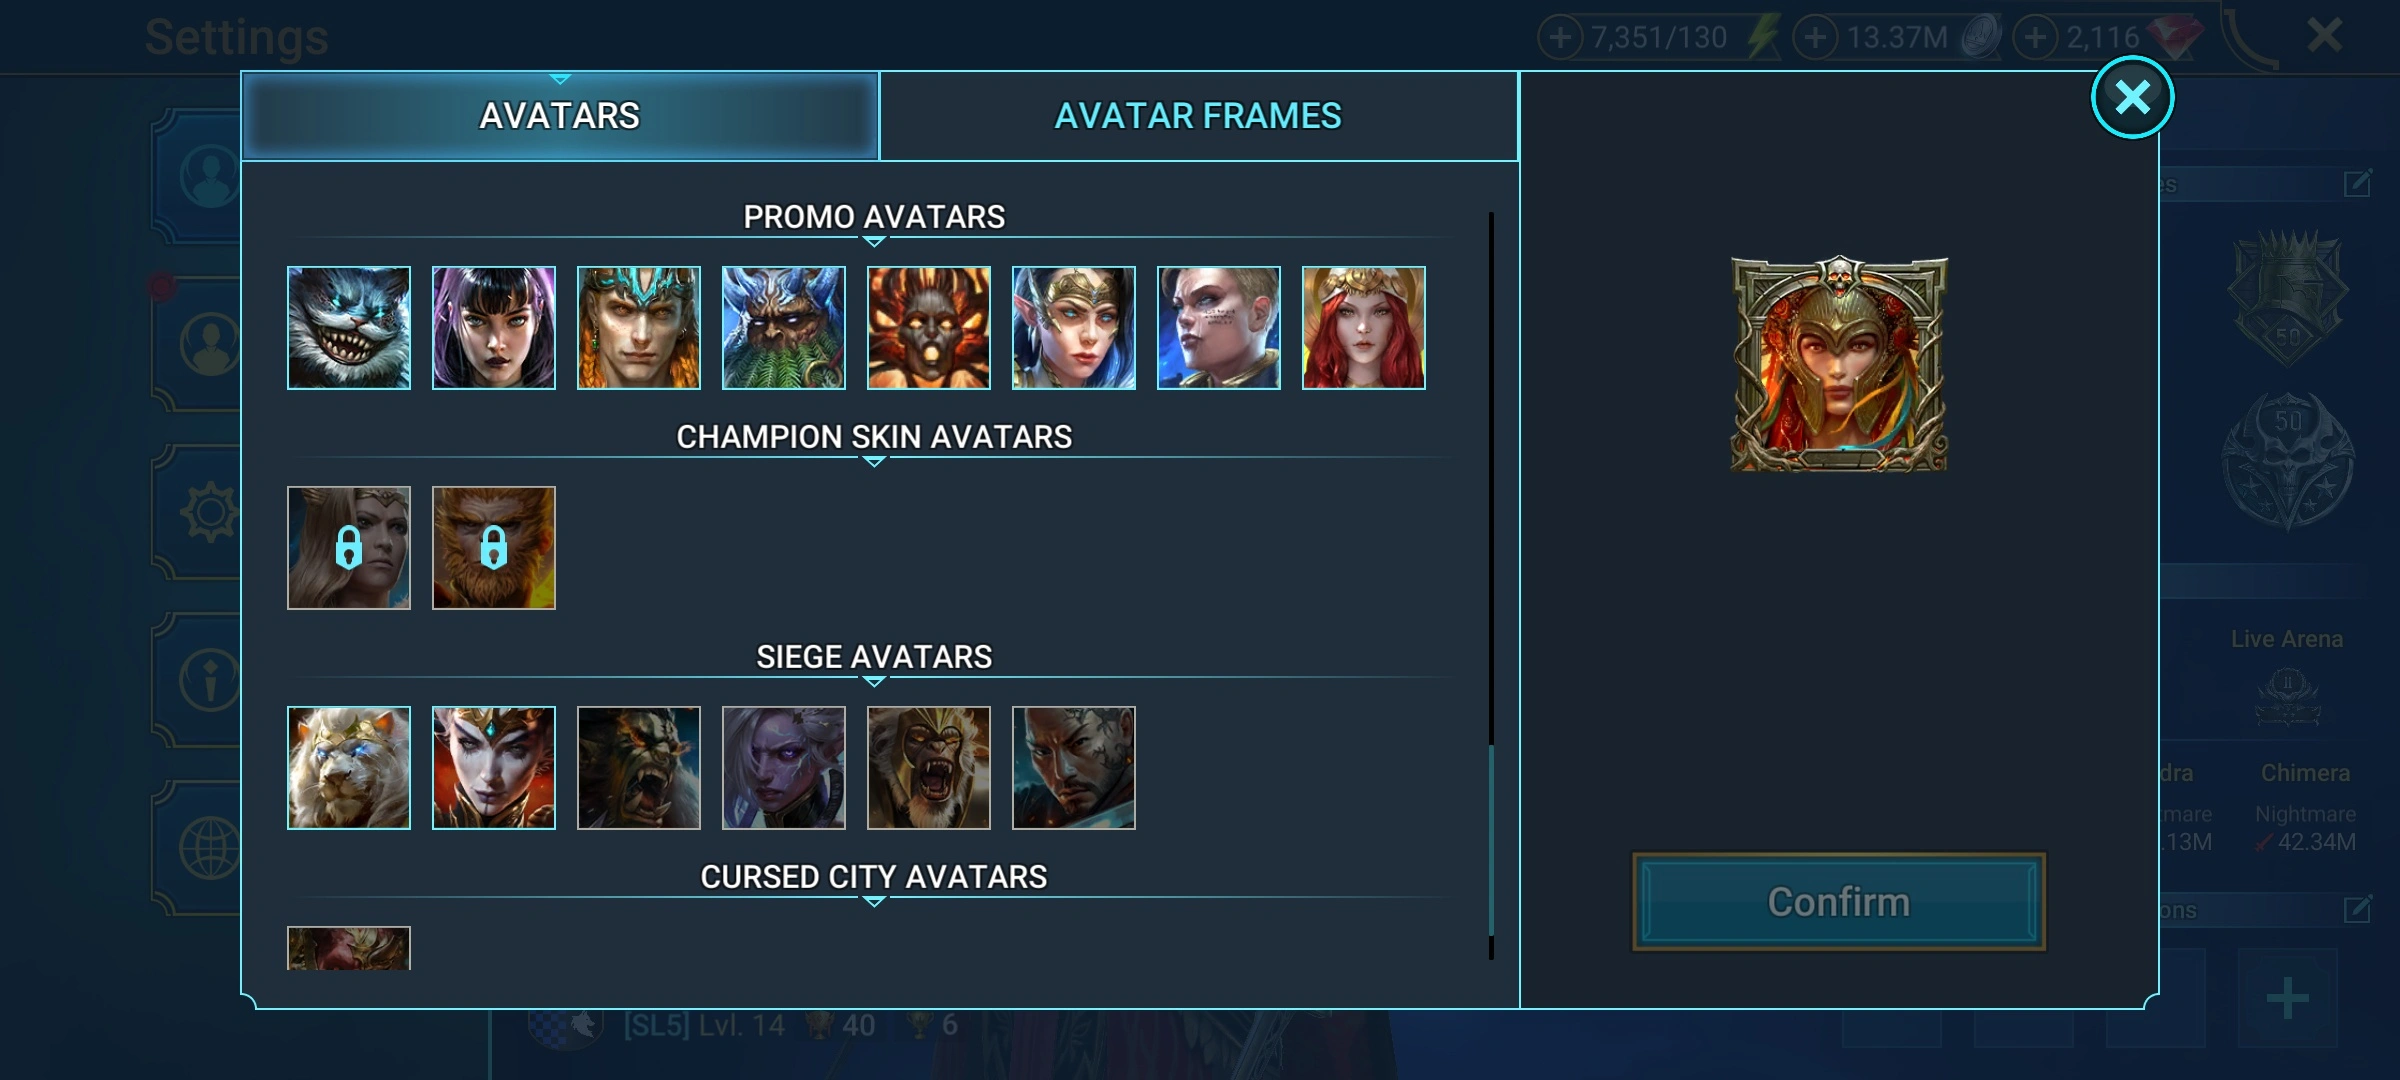Pick the blue horned forest beast avatar
The width and height of the screenshot is (2400, 1080).
pos(784,328)
